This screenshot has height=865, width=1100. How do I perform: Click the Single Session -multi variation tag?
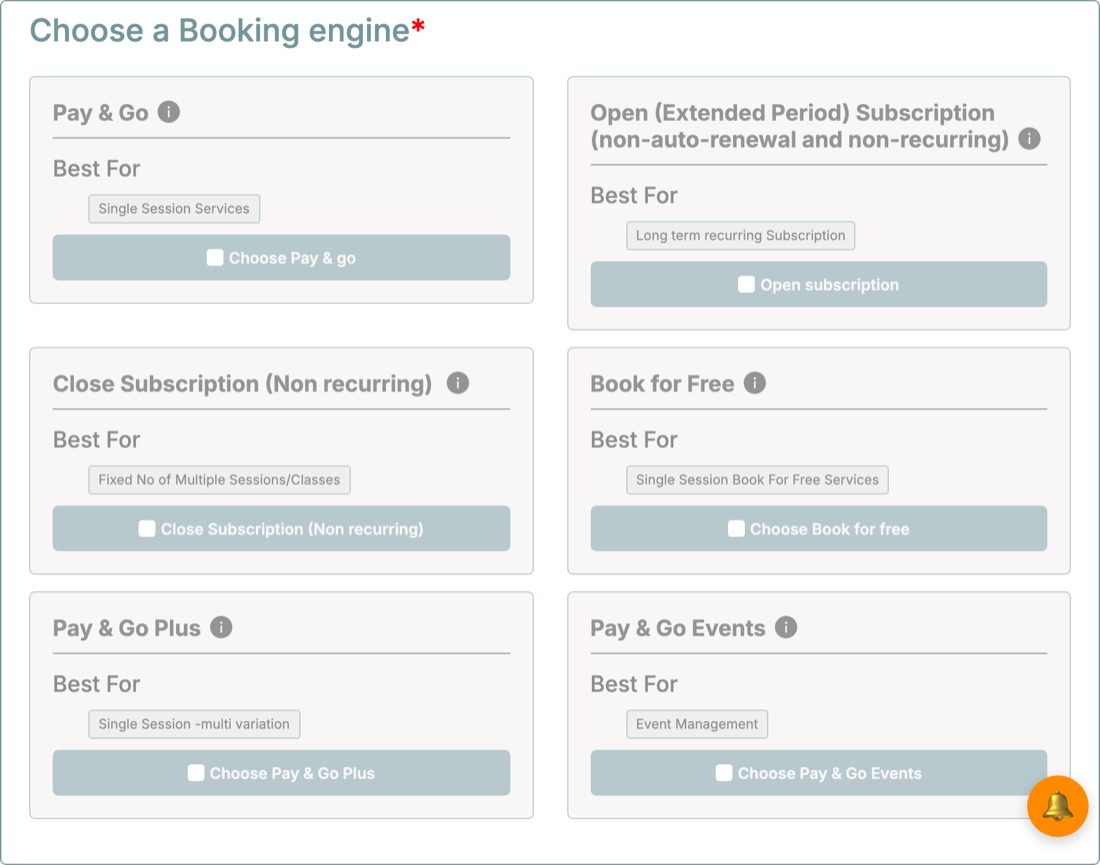pyautogui.click(x=194, y=724)
